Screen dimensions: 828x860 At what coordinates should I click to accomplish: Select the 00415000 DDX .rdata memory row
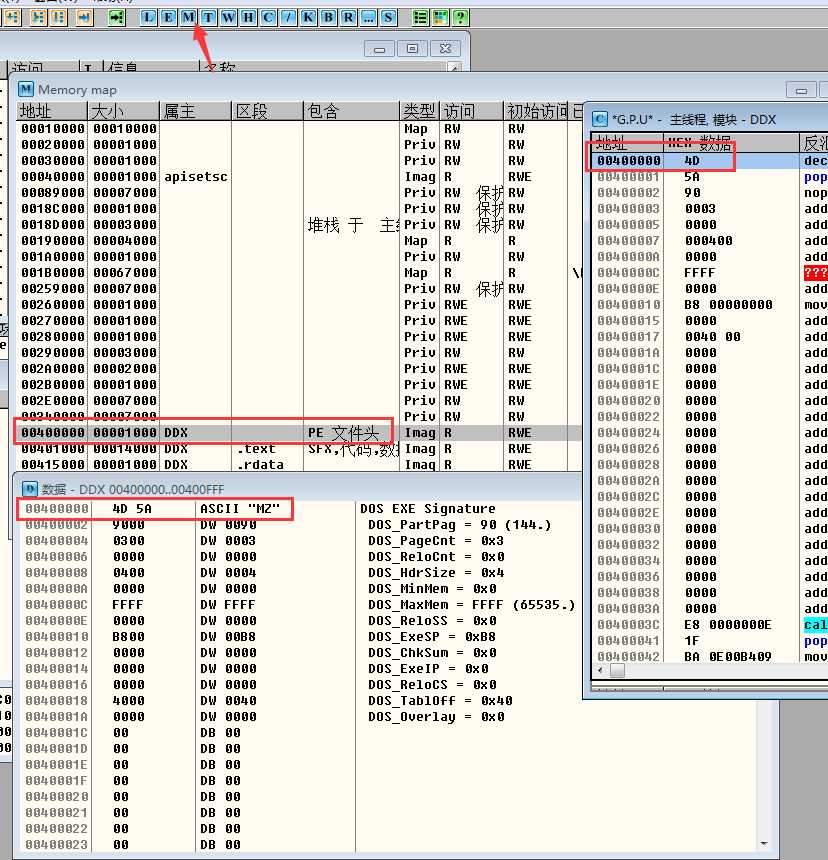pos(299,465)
